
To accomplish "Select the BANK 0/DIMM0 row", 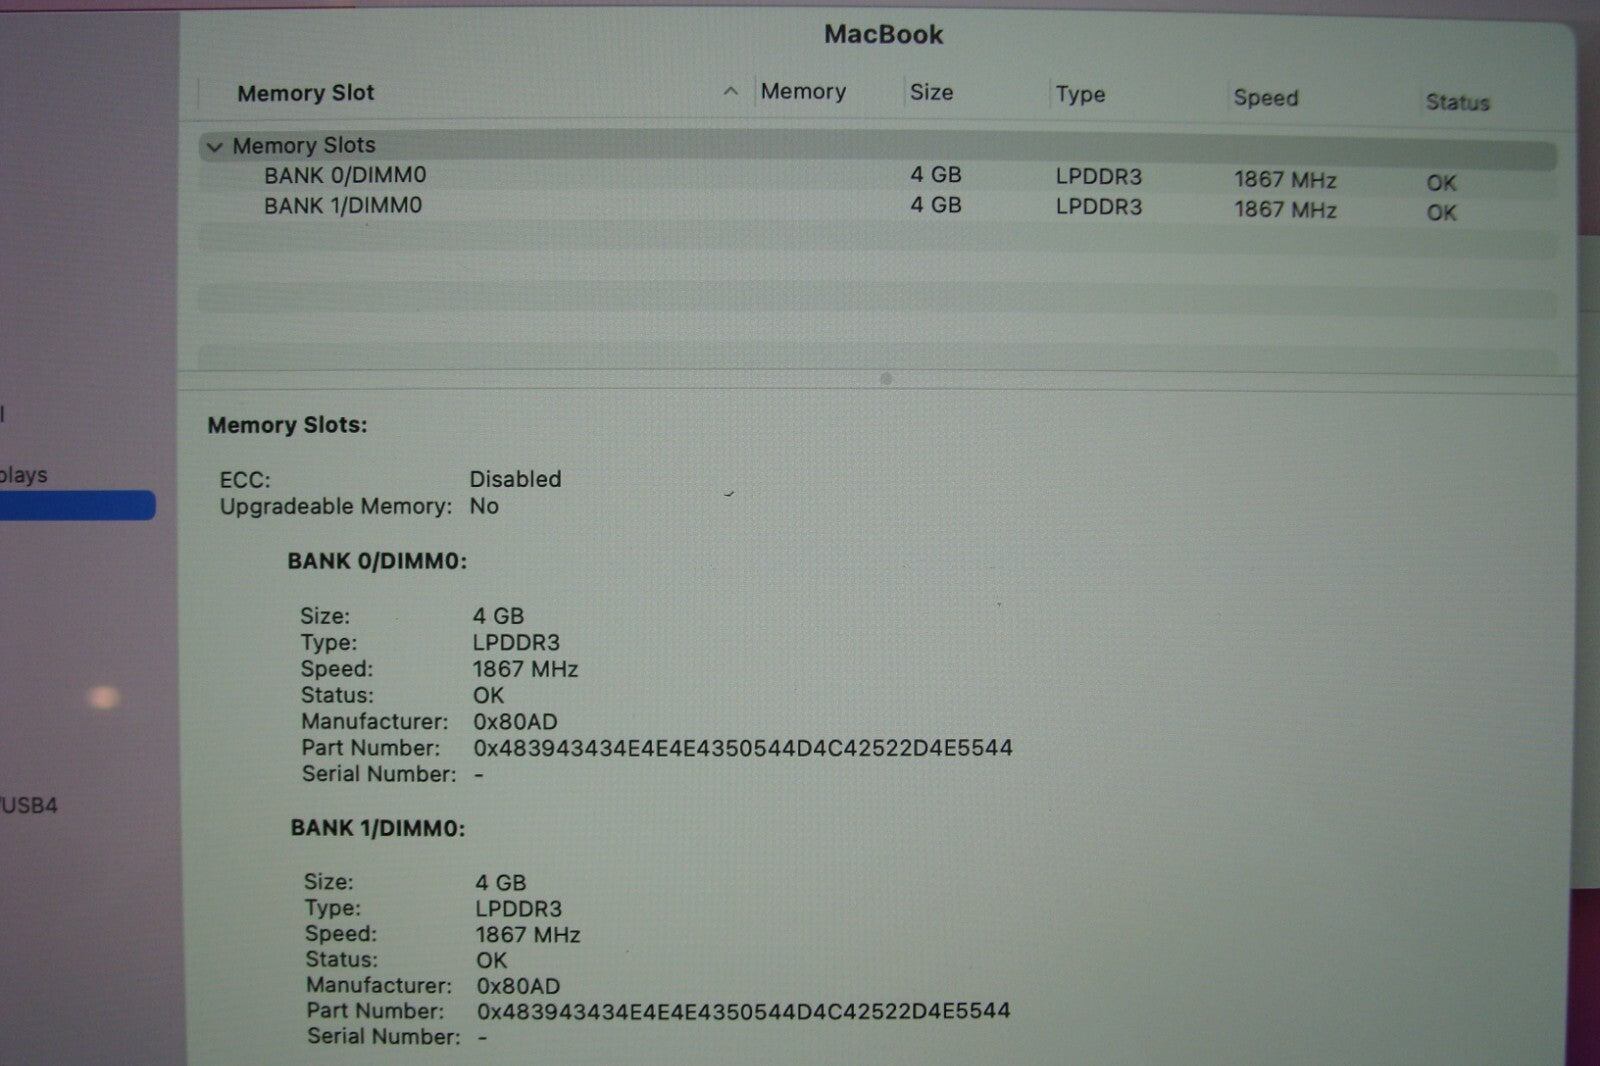I will (344, 174).
